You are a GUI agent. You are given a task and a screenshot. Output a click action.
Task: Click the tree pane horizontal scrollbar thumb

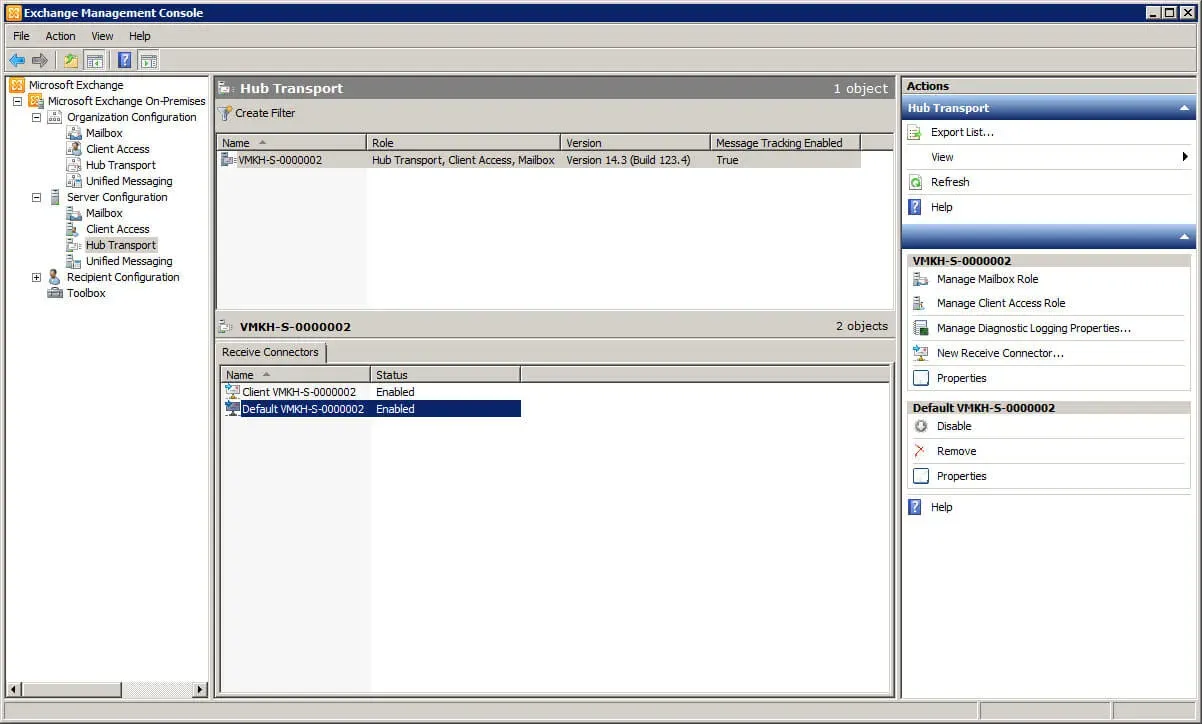72,689
